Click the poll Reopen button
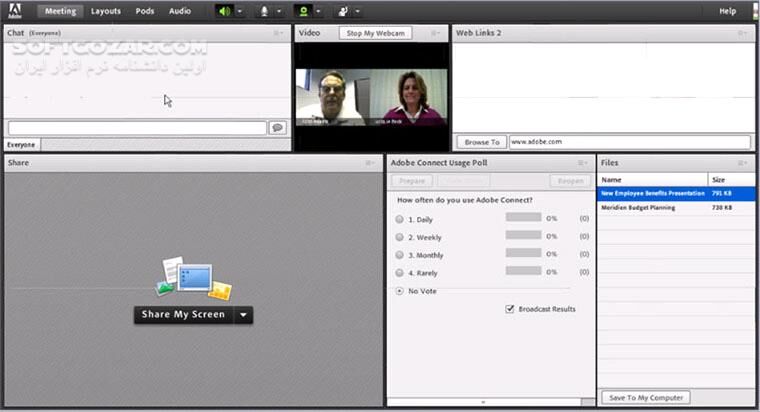 coord(570,181)
